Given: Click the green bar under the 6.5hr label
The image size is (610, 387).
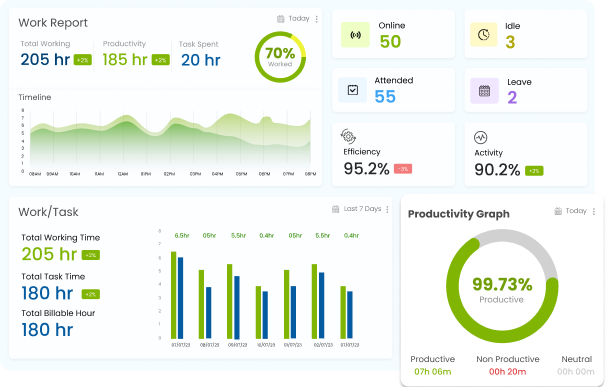Looking at the screenshot, I should [174, 295].
